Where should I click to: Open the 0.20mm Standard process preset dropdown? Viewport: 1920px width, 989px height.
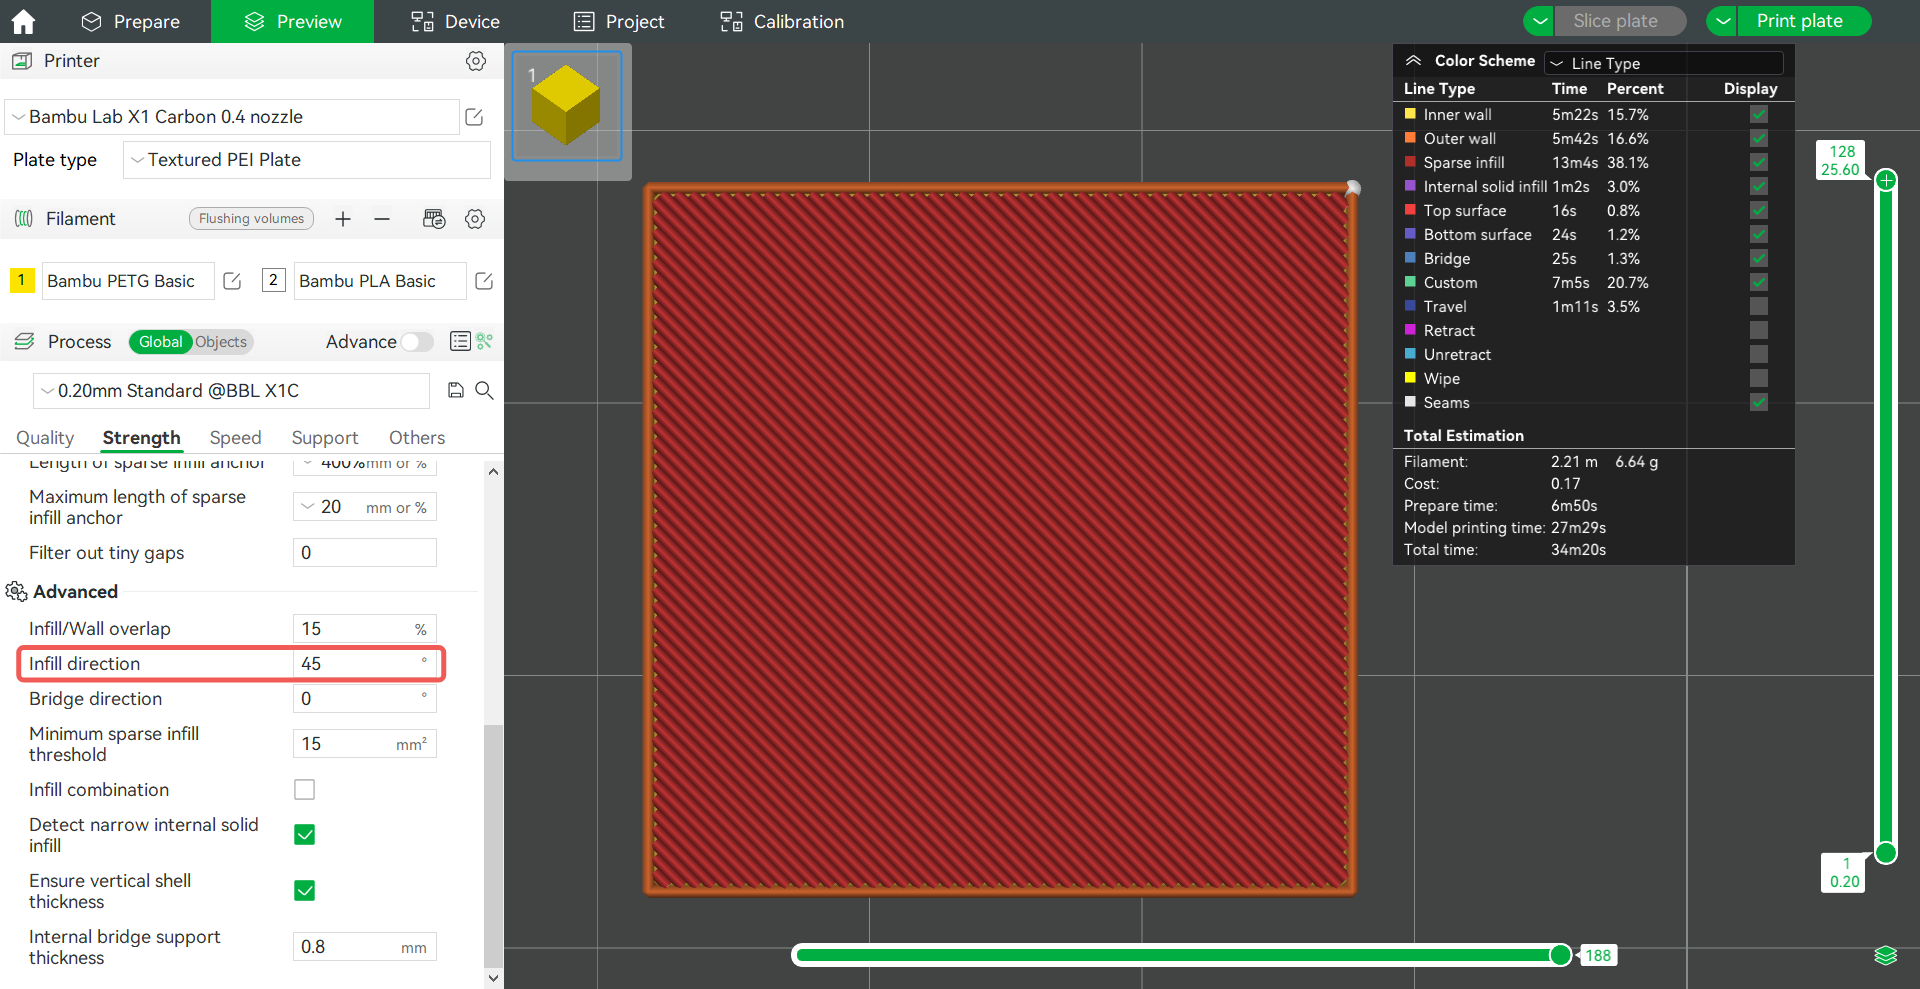coord(232,391)
